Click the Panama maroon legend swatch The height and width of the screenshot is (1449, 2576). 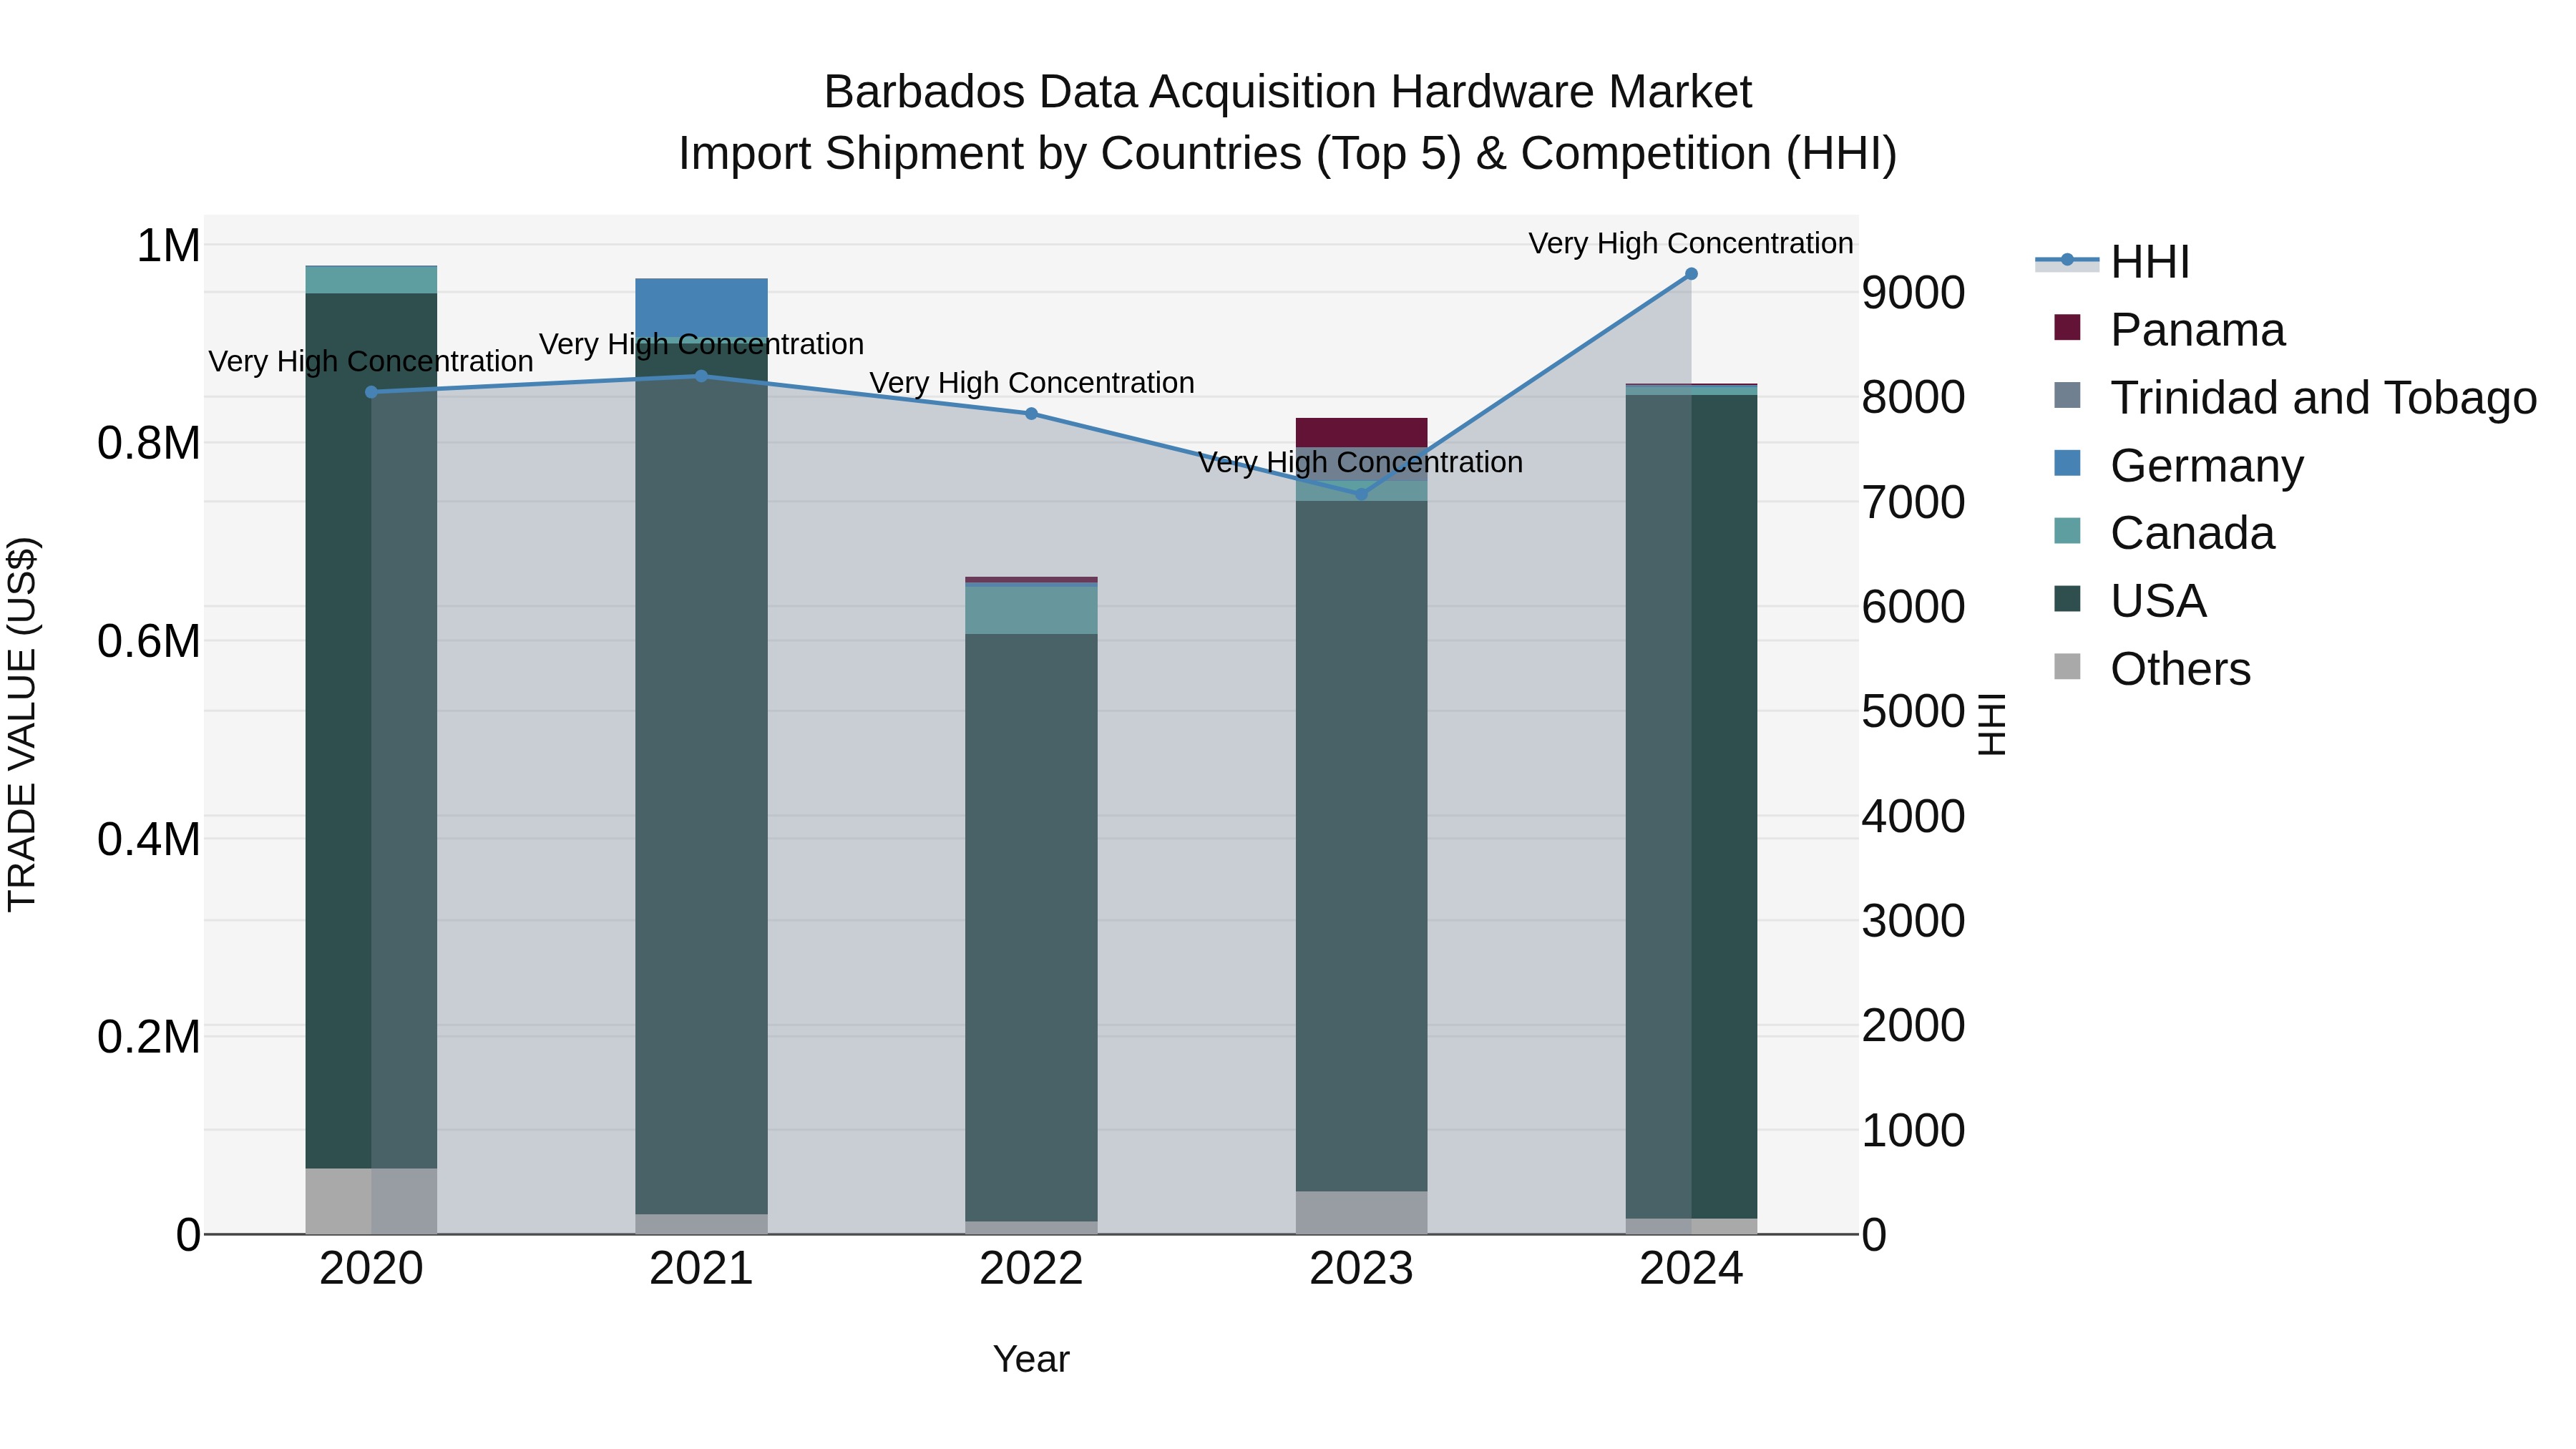pyautogui.click(x=2067, y=327)
